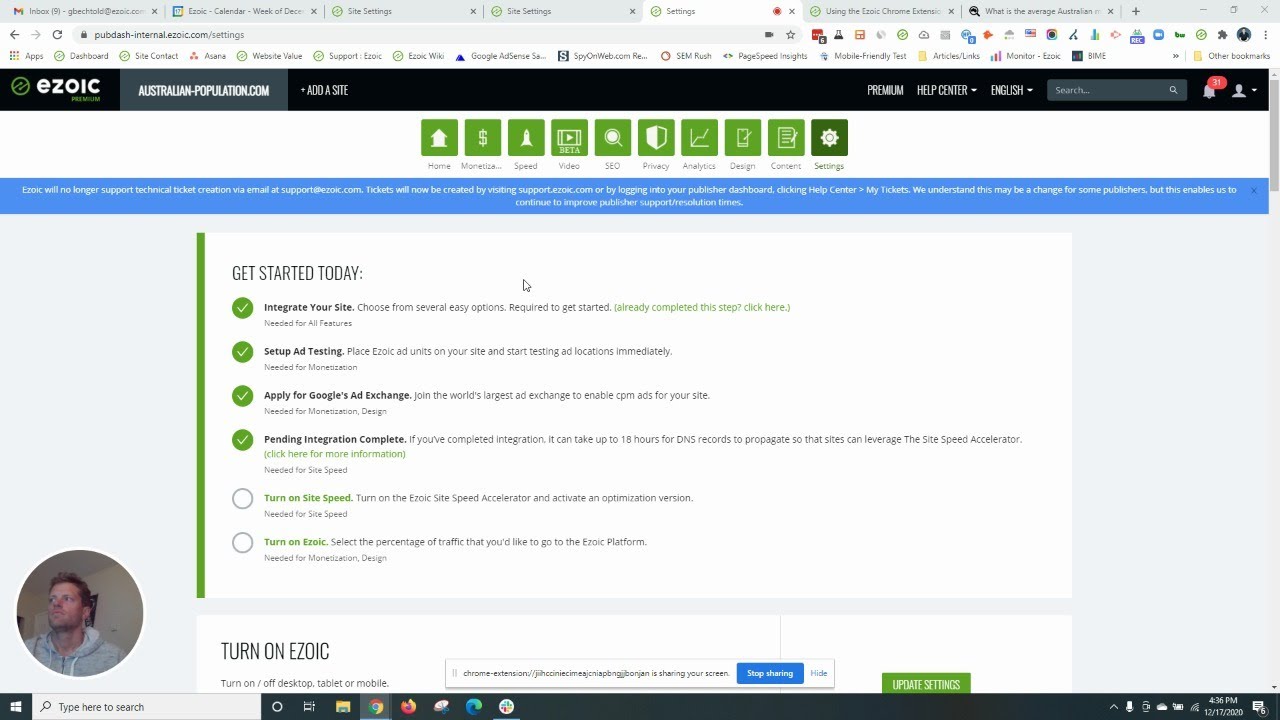Open File Explorer from the taskbar
Image resolution: width=1280 pixels, height=720 pixels.
pos(343,707)
